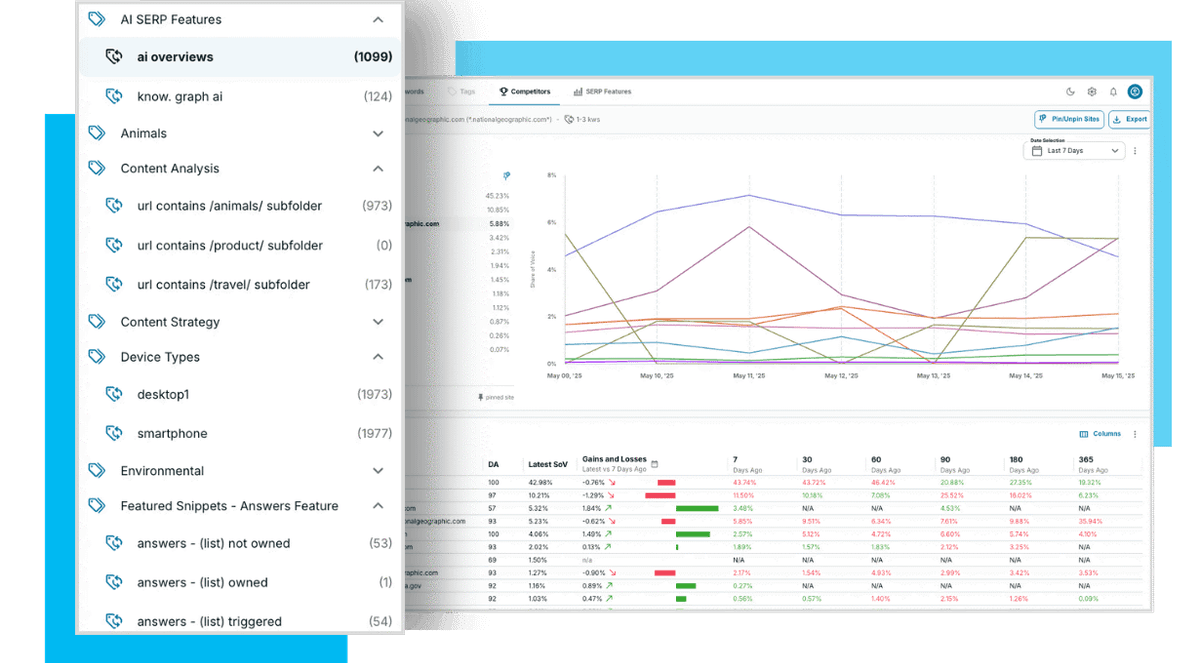Select the desktop1 tag filter
This screenshot has height=663, width=1200.
coord(163,394)
